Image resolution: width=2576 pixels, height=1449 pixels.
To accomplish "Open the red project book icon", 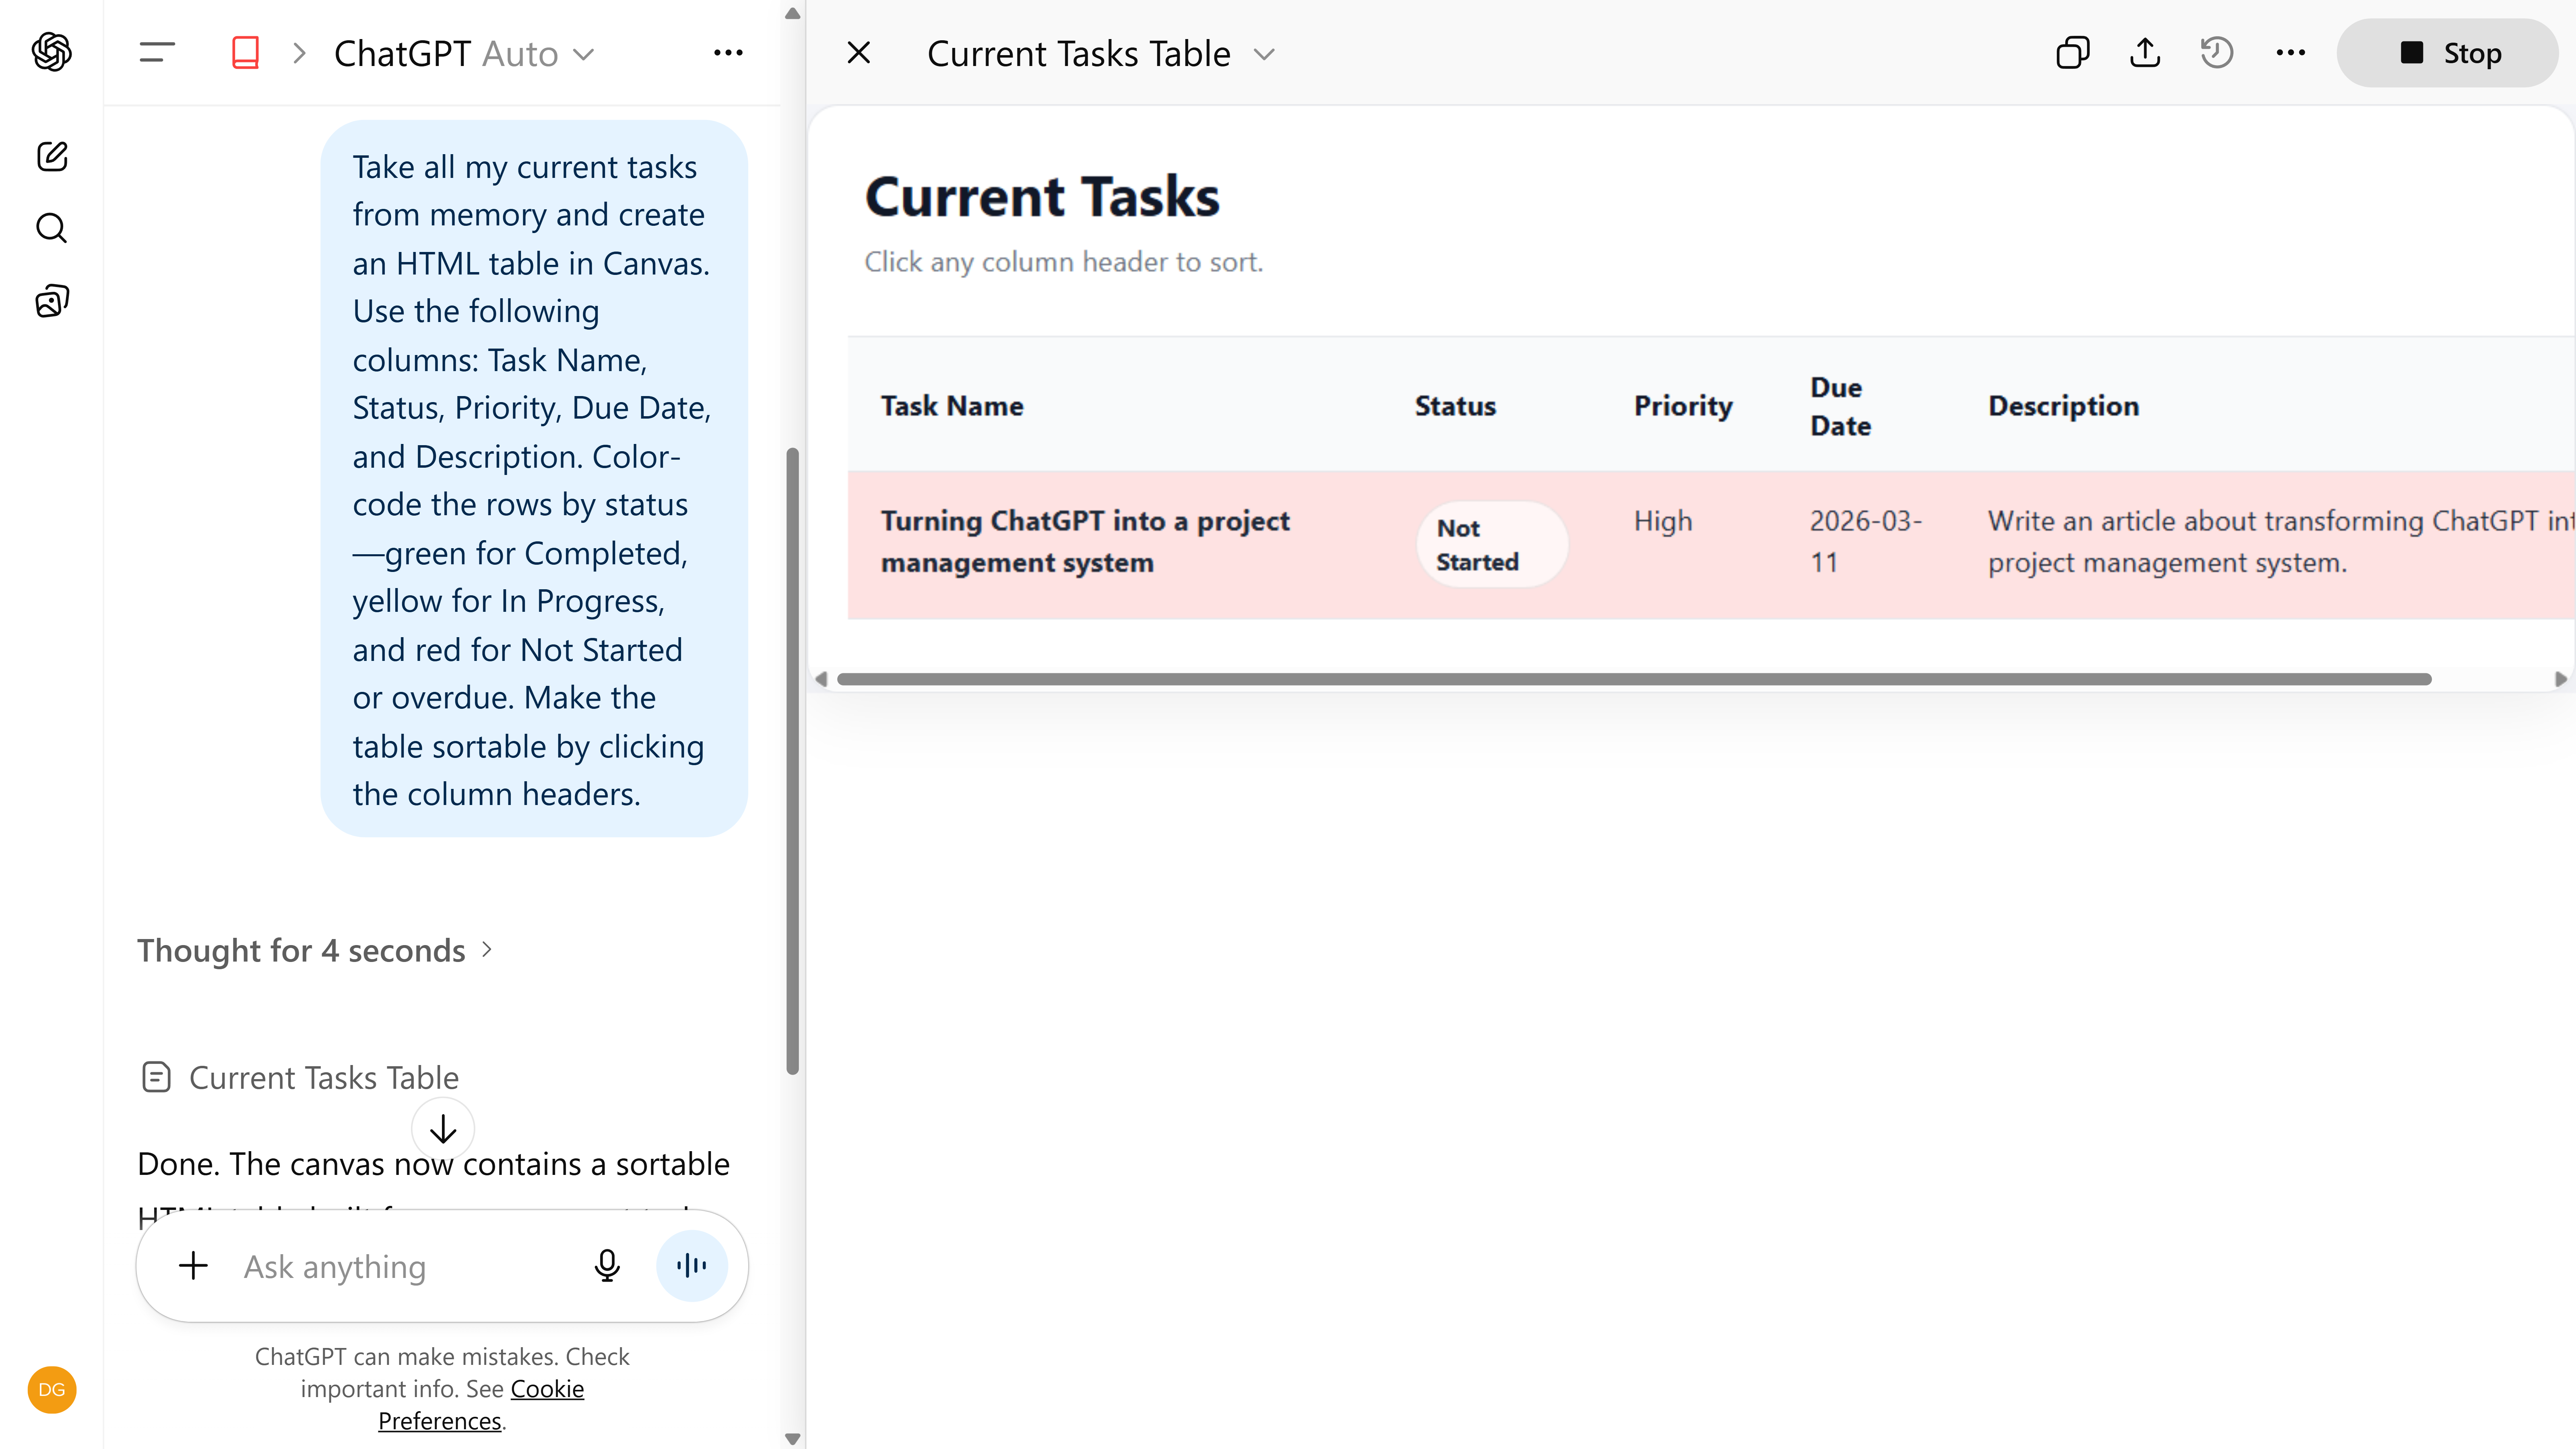I will coord(245,53).
